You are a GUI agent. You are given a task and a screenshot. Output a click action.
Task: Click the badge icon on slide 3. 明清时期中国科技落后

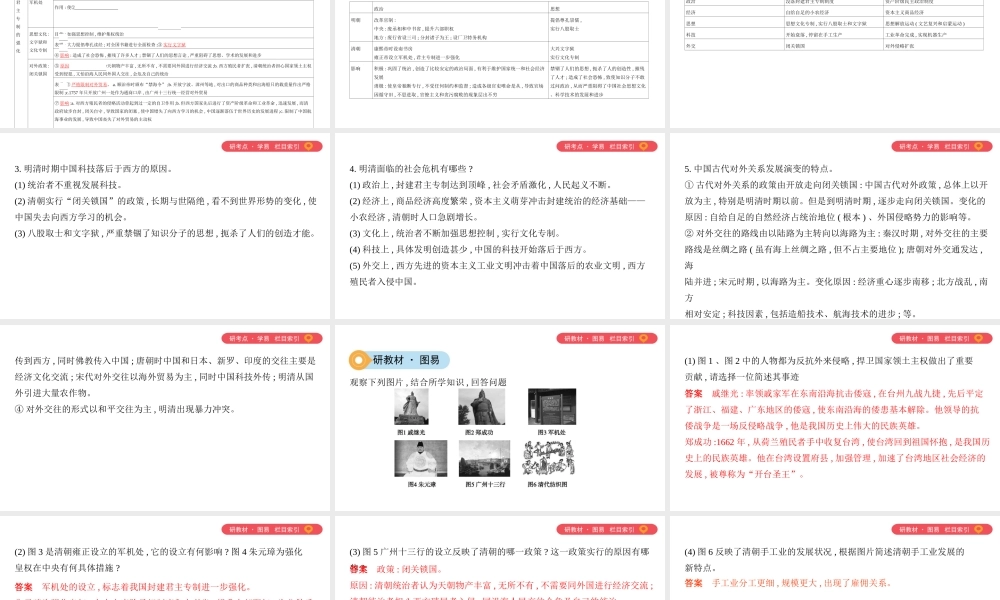[309, 147]
